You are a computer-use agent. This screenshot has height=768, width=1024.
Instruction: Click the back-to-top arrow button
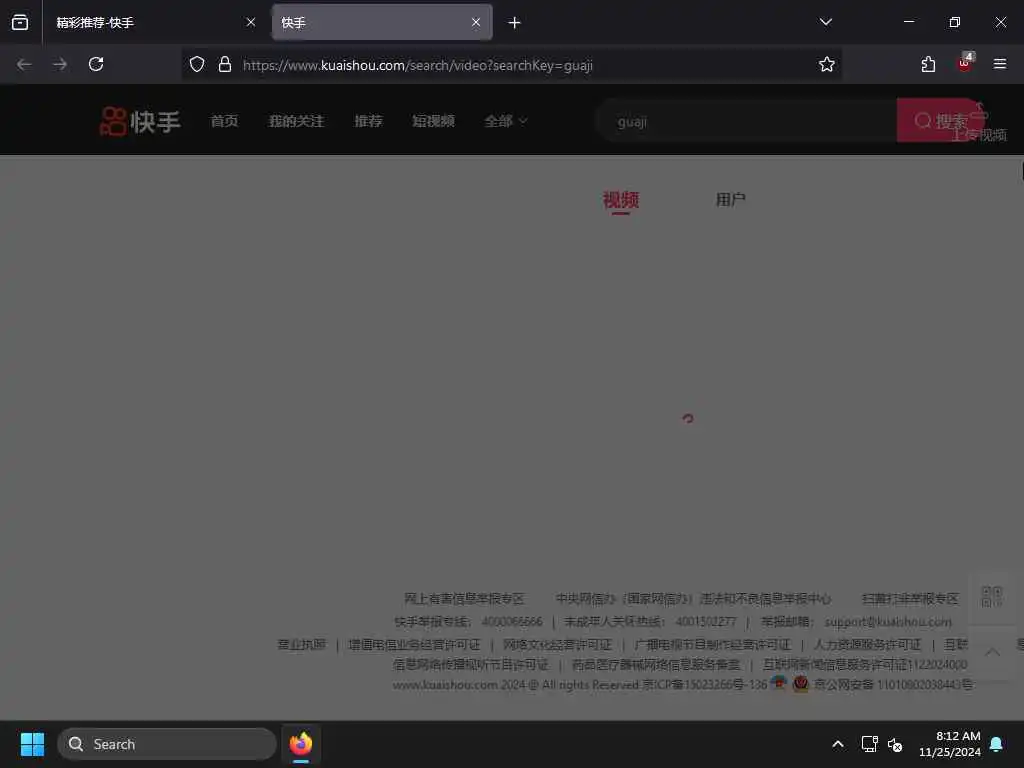point(992,652)
